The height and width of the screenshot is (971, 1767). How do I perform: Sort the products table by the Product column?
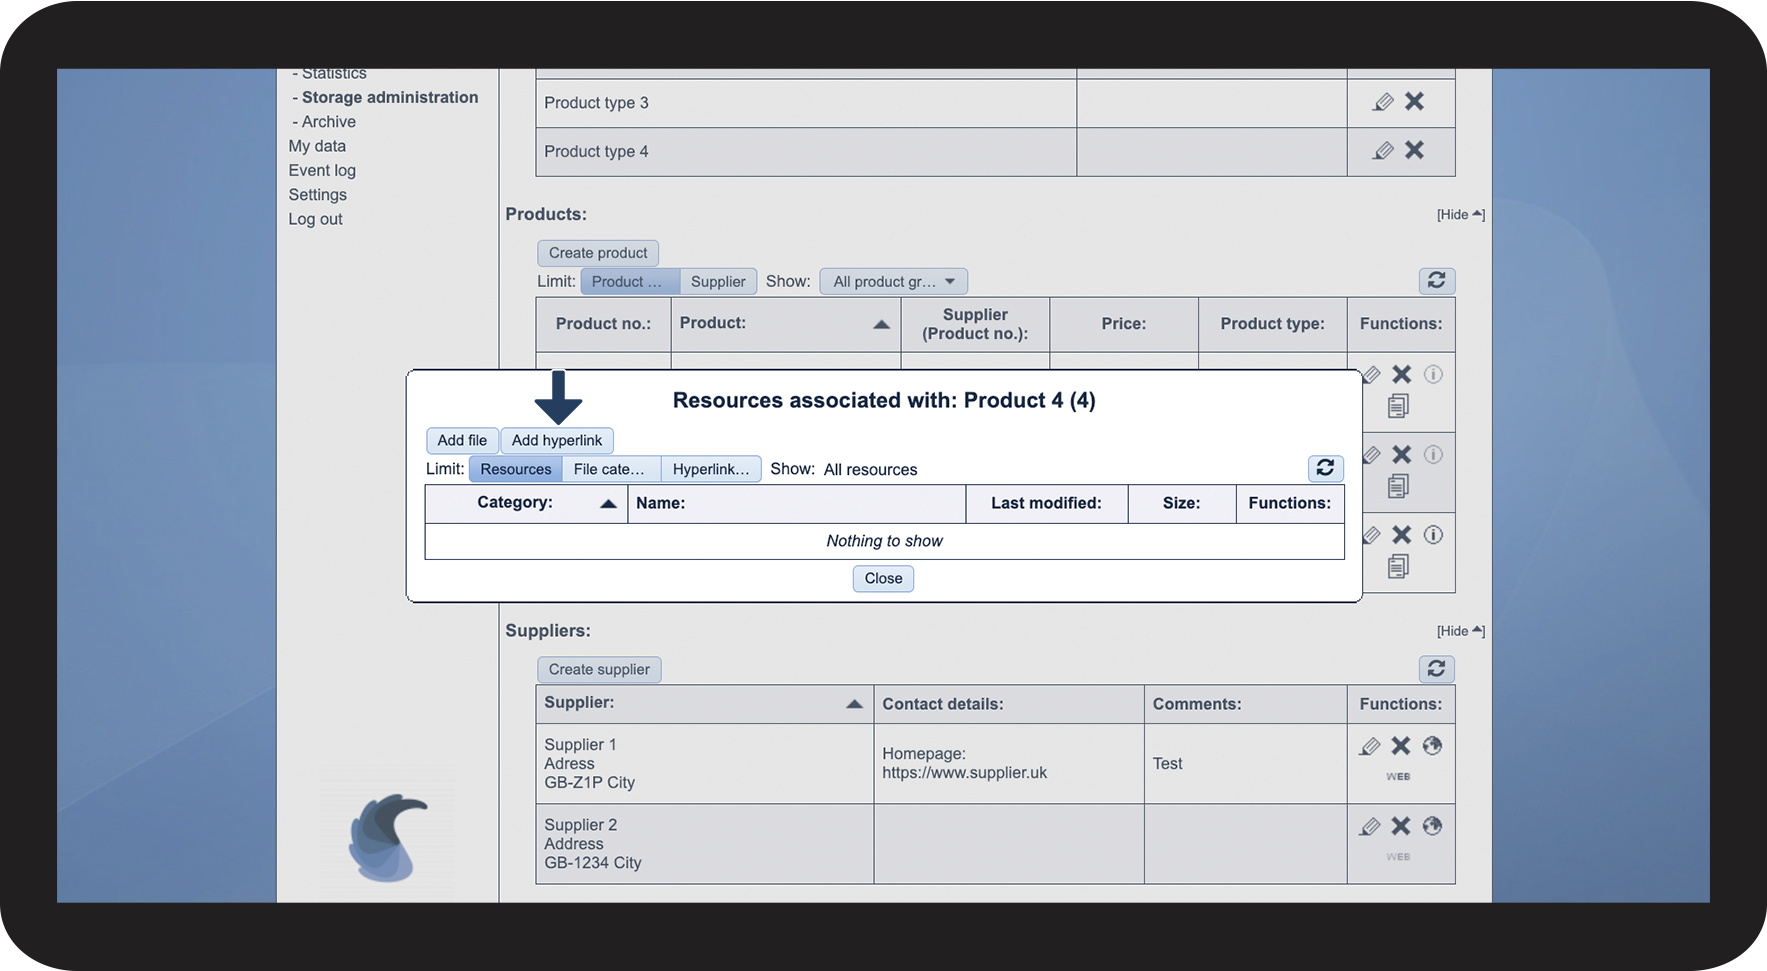[785, 323]
